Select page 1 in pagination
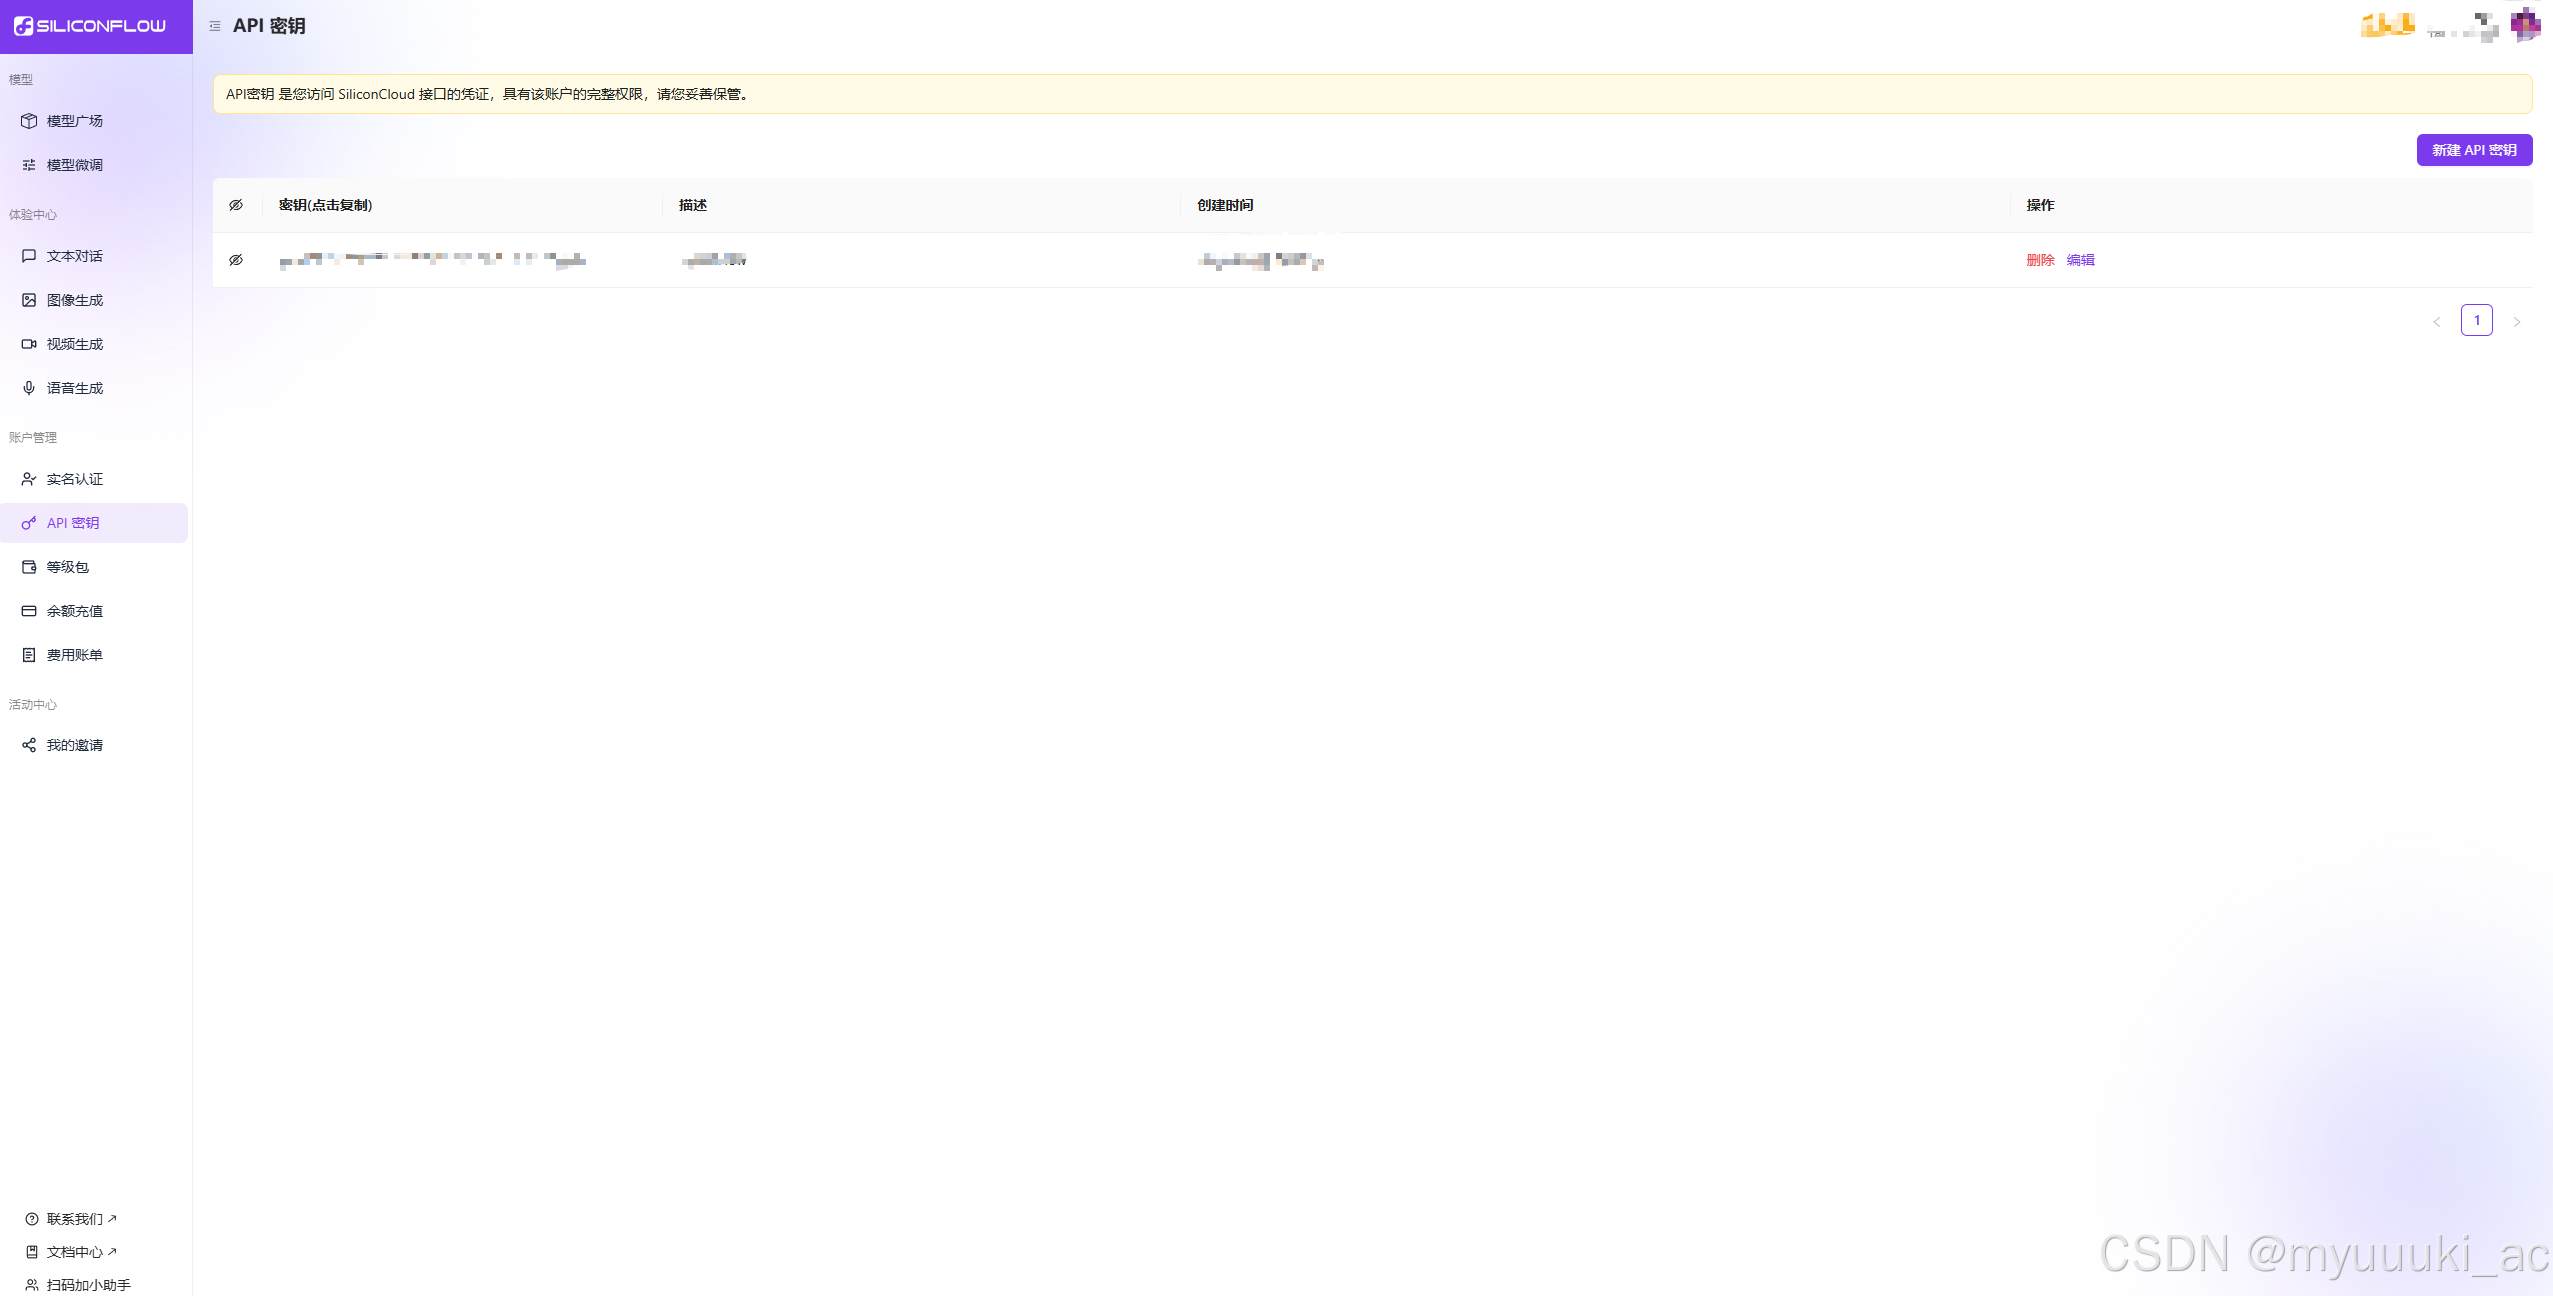Image resolution: width=2553 pixels, height=1296 pixels. (2477, 320)
